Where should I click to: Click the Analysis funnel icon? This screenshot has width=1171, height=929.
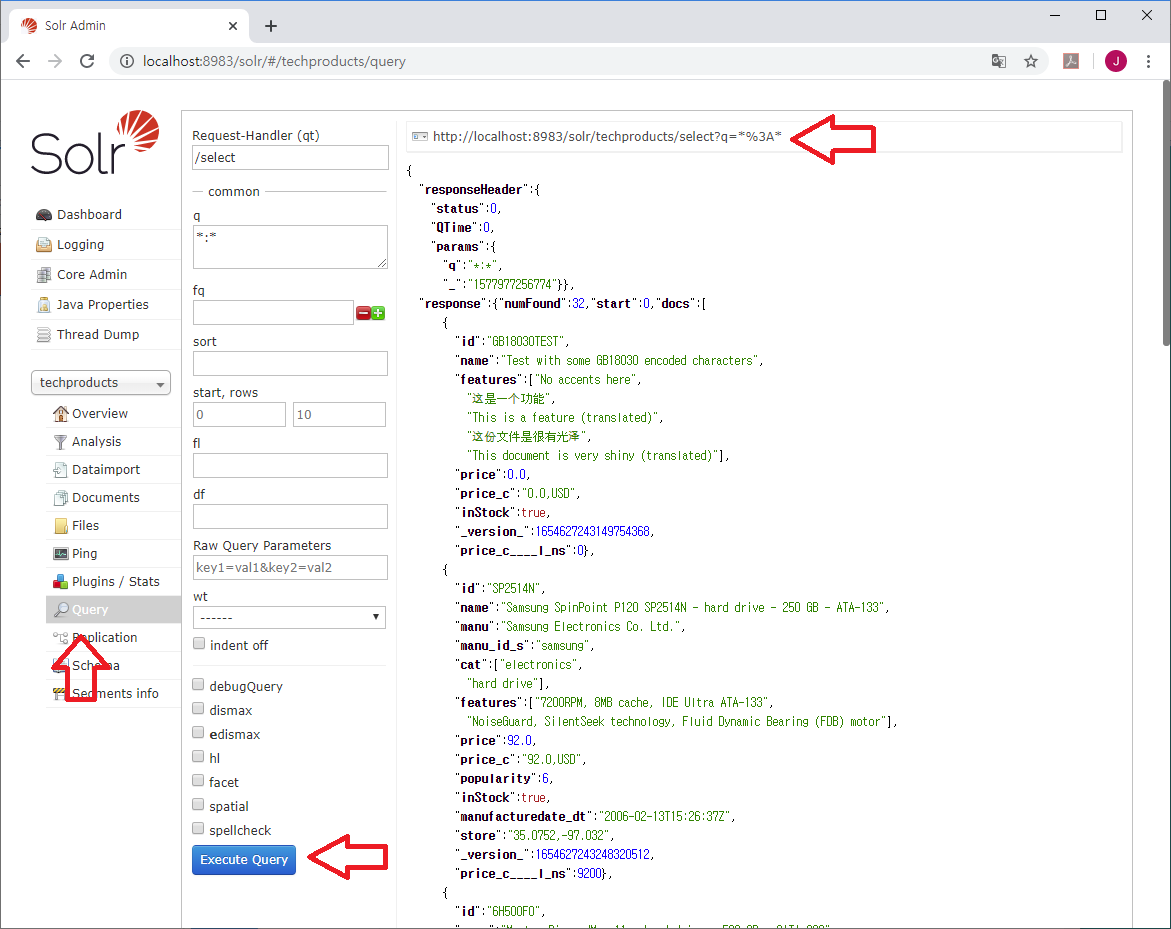point(60,442)
